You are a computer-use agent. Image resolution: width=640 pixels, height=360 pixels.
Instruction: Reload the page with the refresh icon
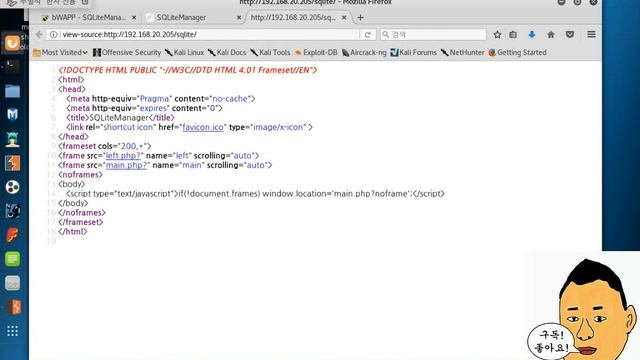pos(367,35)
